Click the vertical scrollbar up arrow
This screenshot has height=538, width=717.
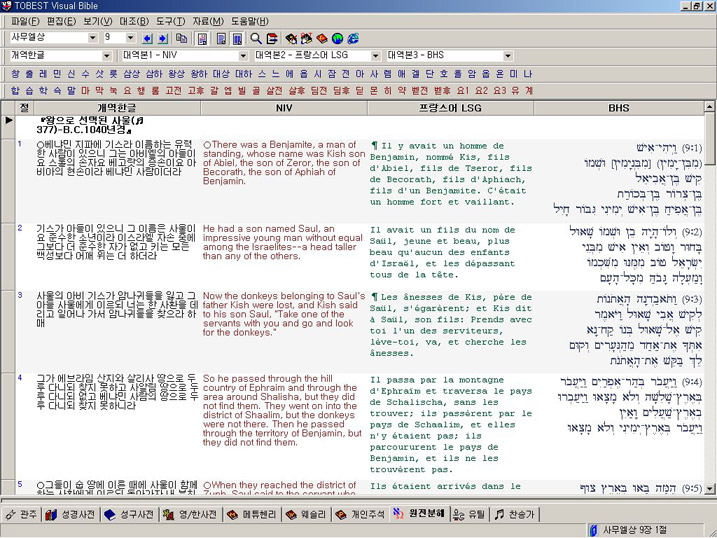[709, 107]
